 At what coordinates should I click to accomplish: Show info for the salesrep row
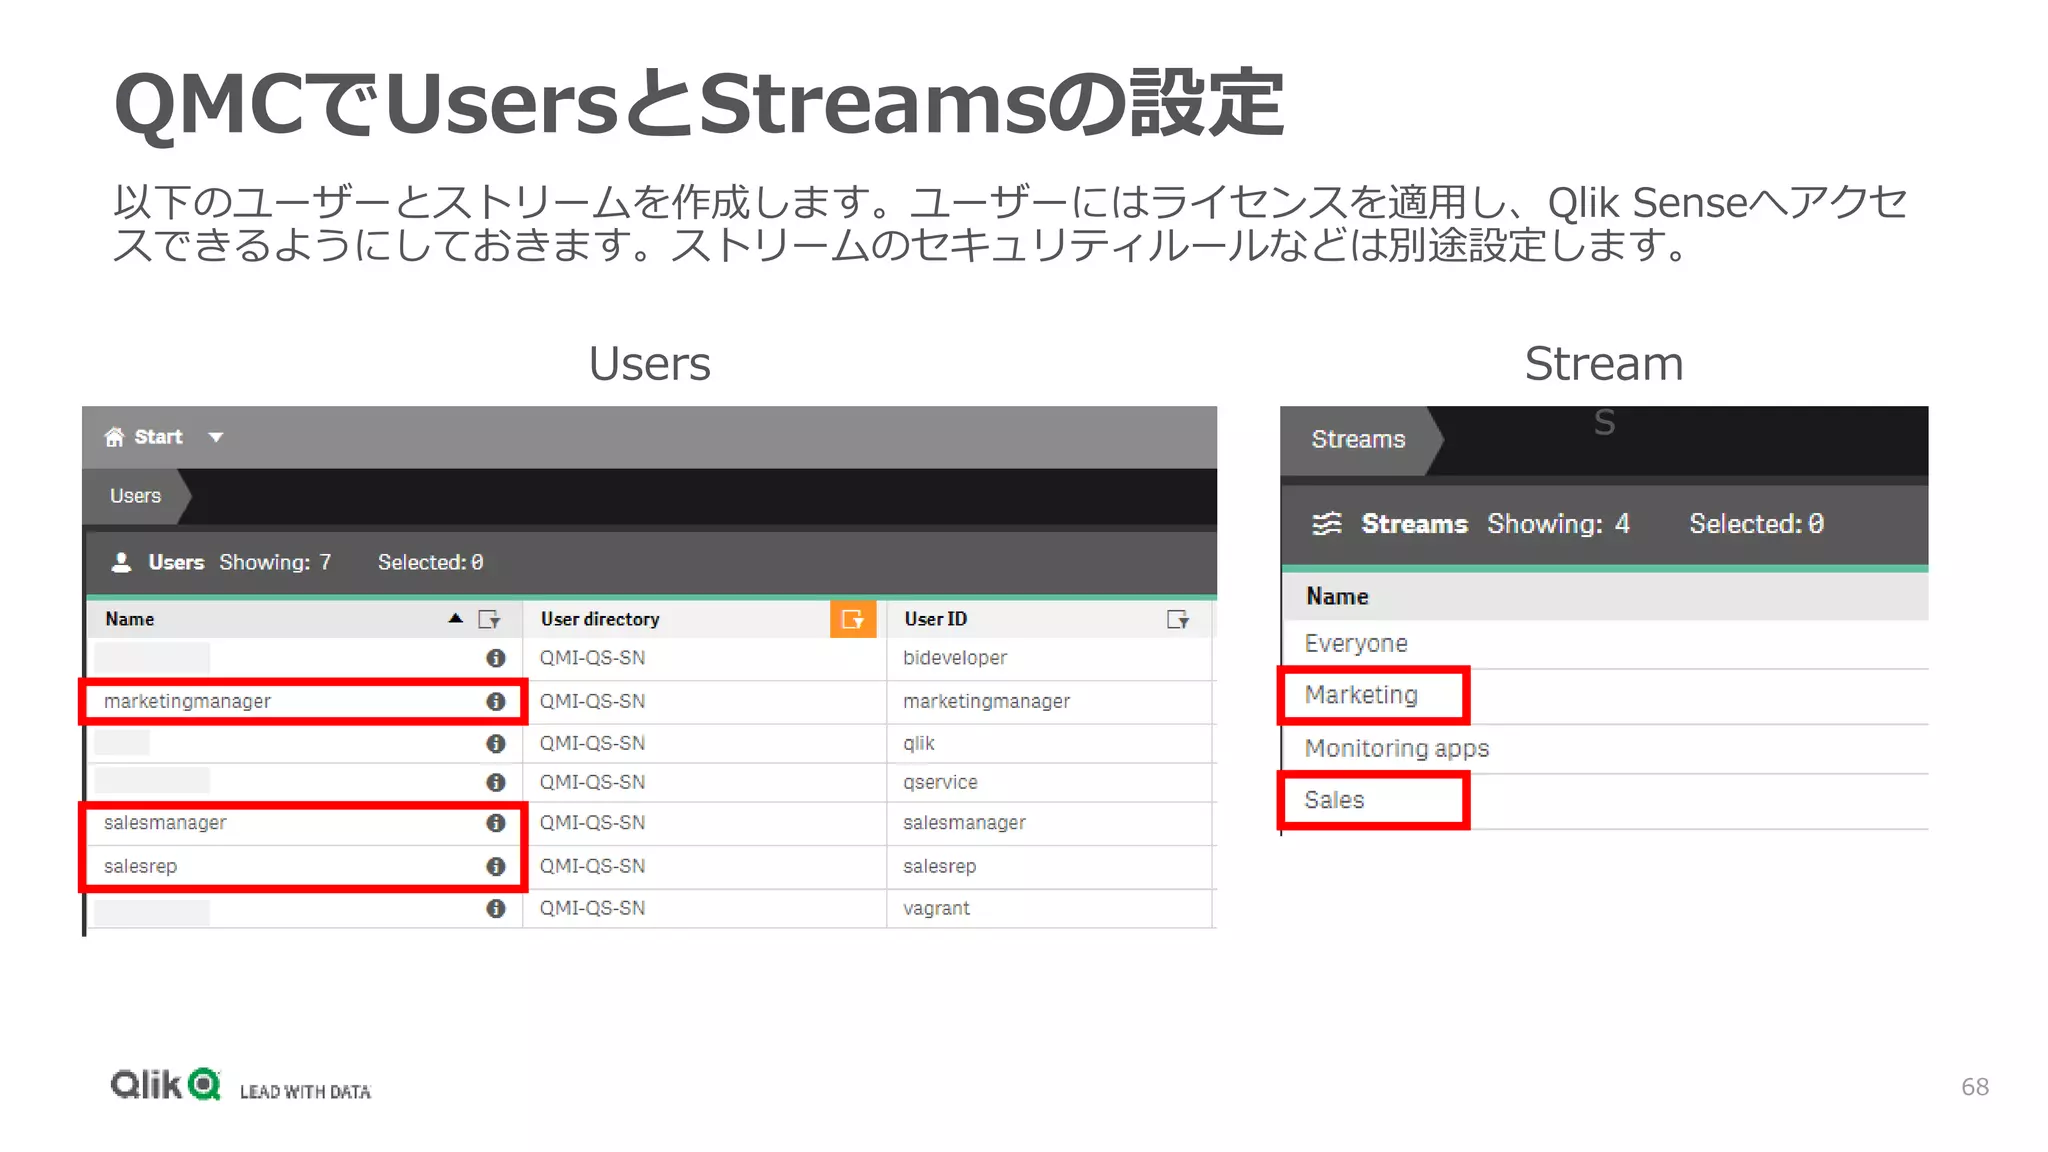[x=496, y=866]
